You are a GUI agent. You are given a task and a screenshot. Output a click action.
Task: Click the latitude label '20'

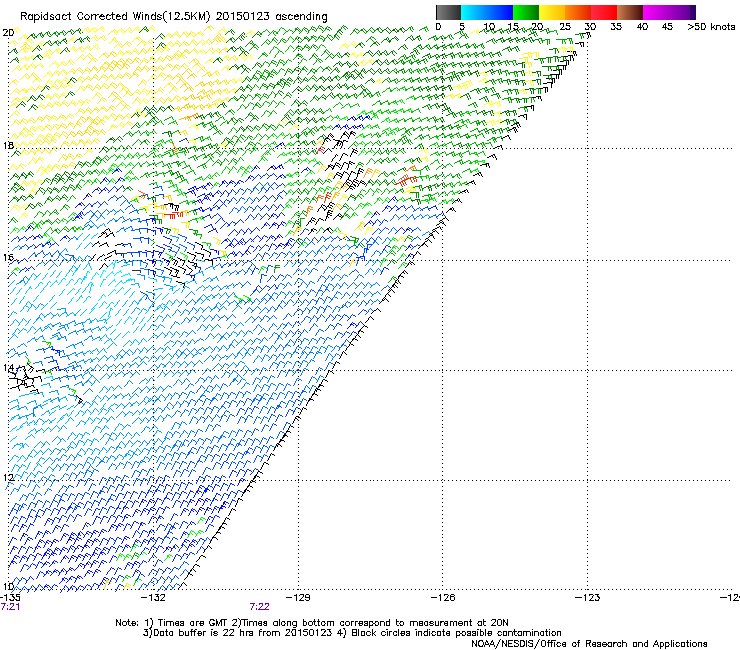[8, 33]
